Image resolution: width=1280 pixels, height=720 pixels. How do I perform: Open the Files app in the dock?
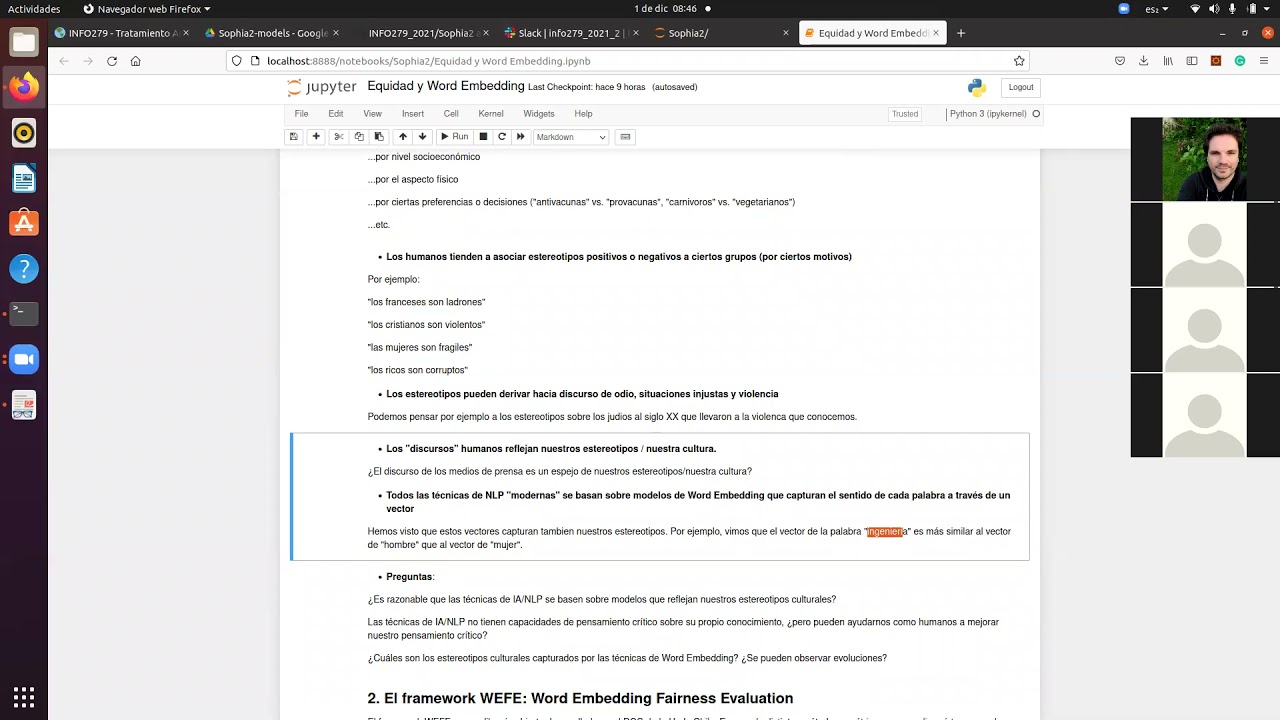coord(24,42)
